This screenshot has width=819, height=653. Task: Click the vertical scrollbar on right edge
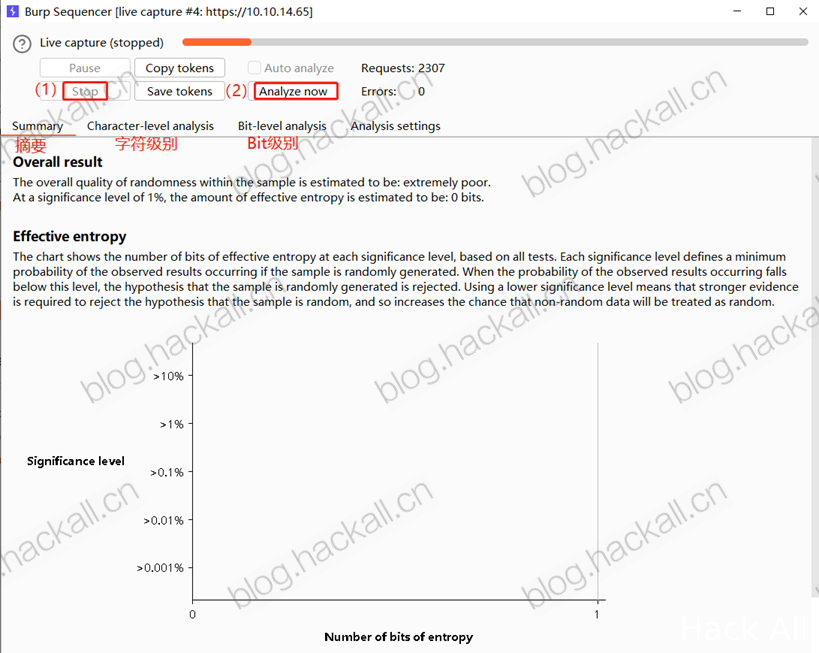coord(816,366)
